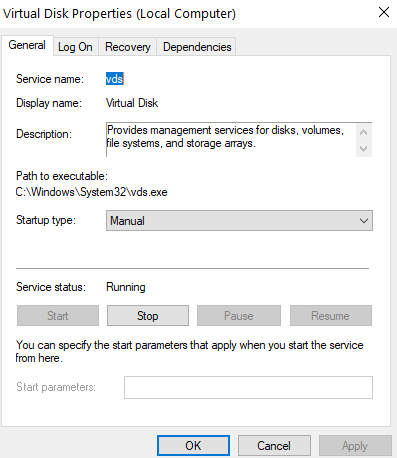The width and height of the screenshot is (397, 458).
Task: Click the Running service status text
Action: (126, 287)
